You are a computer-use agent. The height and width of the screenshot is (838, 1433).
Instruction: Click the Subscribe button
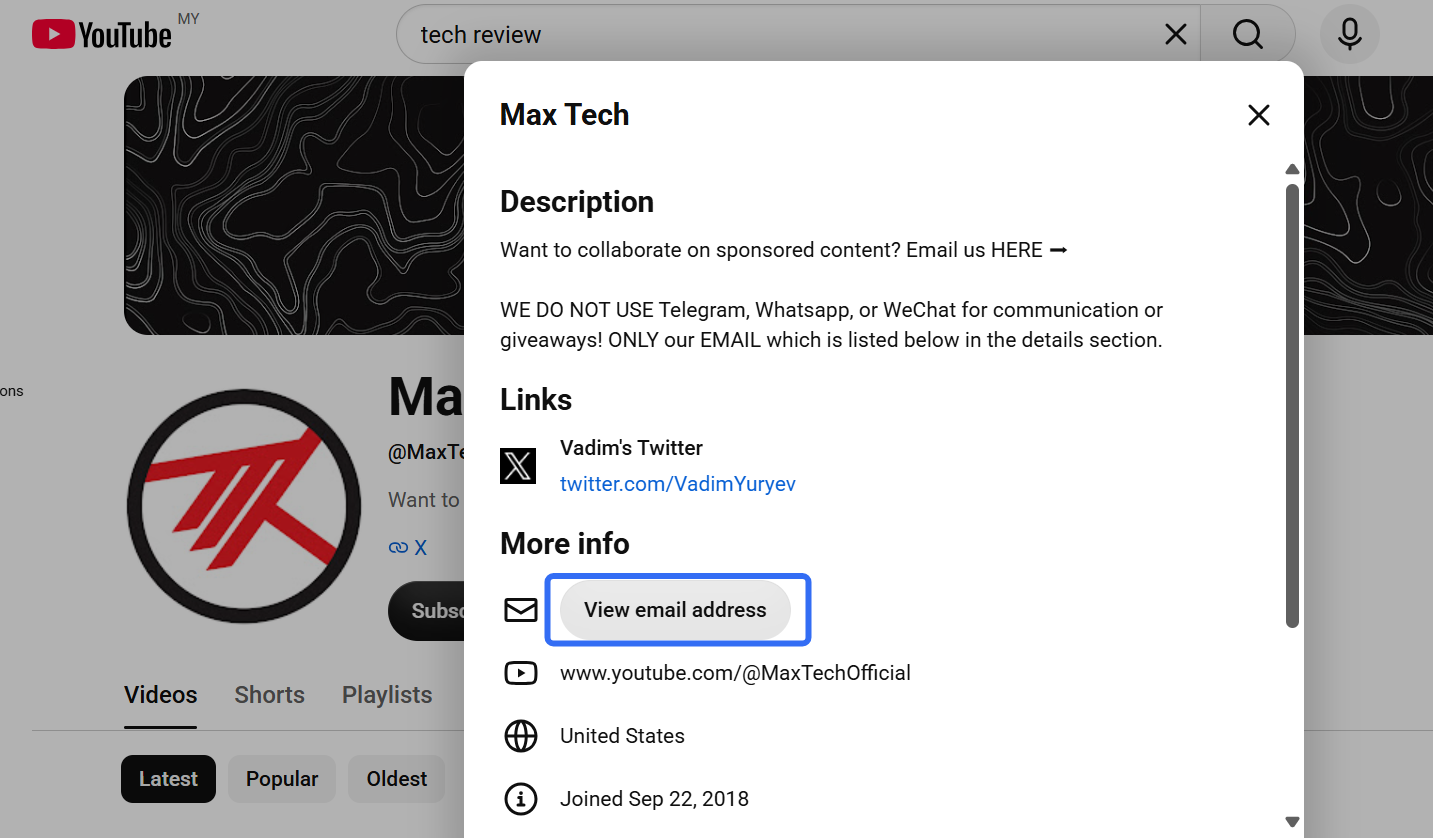[427, 610]
